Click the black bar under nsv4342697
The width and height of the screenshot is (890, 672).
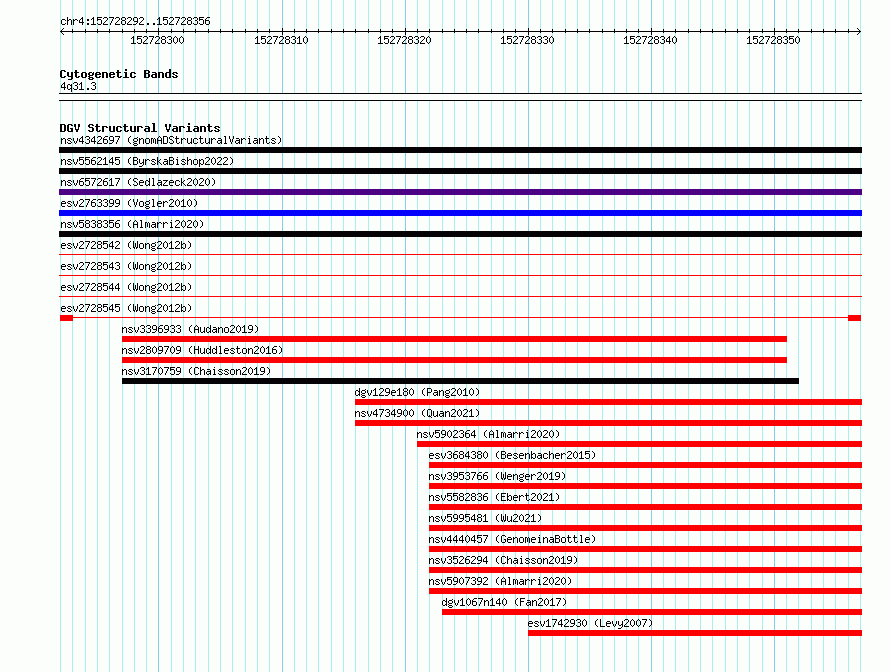tap(460, 150)
